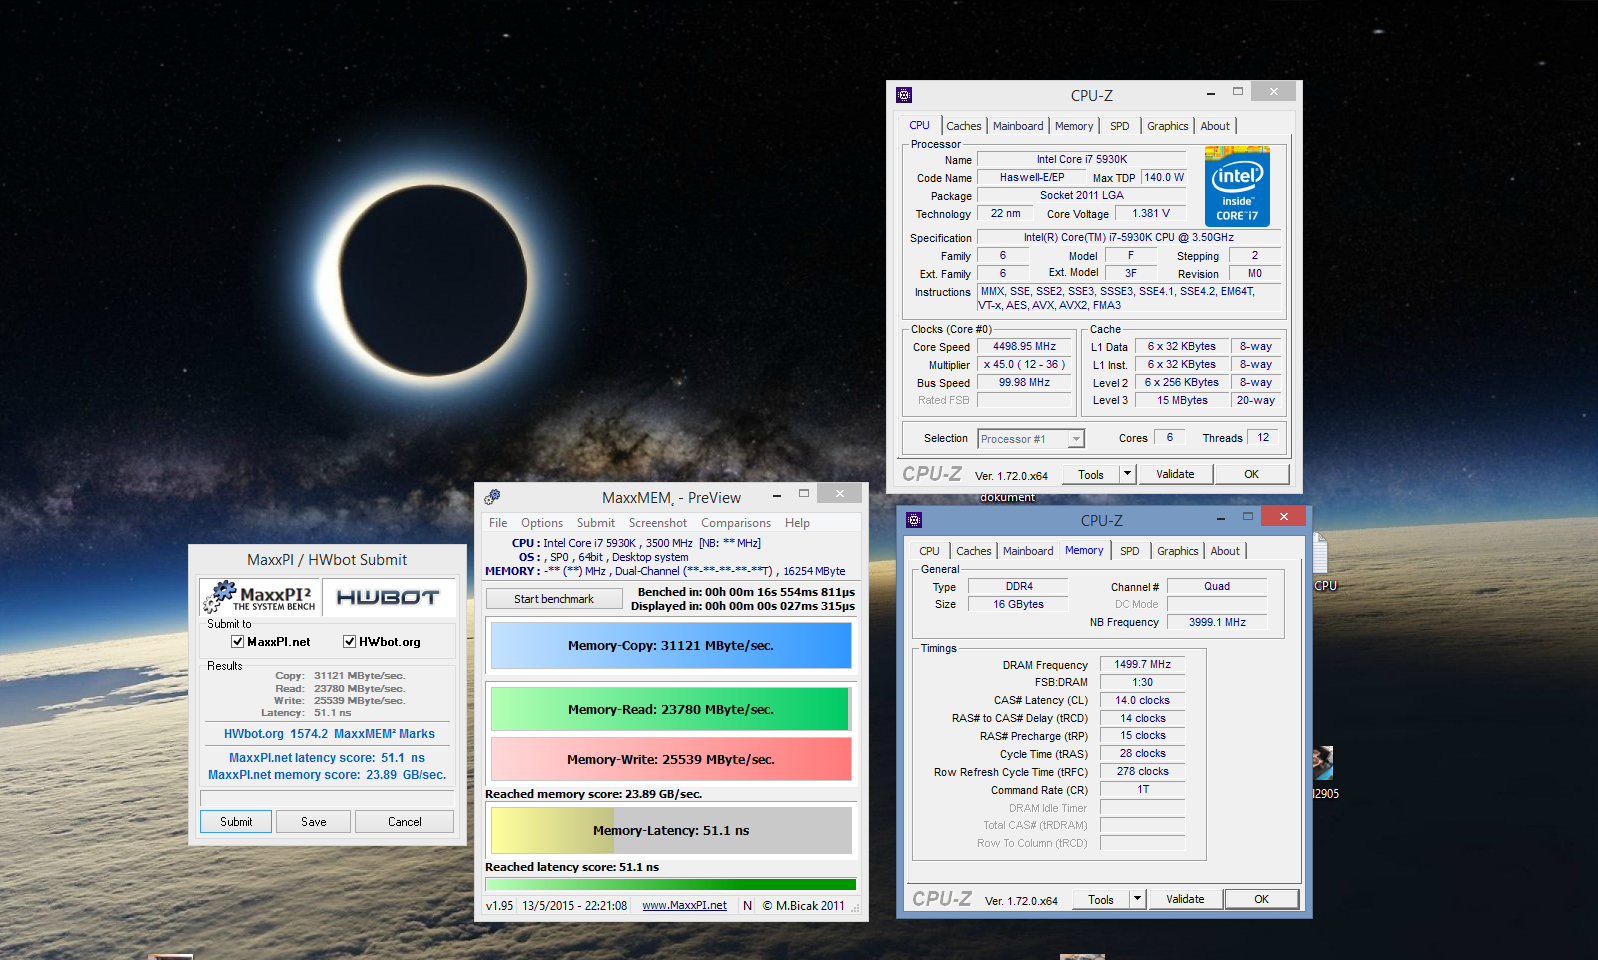The image size is (1598, 960).
Task: Click CAS# Latency 14.0 clocks value
Action: point(1143,700)
